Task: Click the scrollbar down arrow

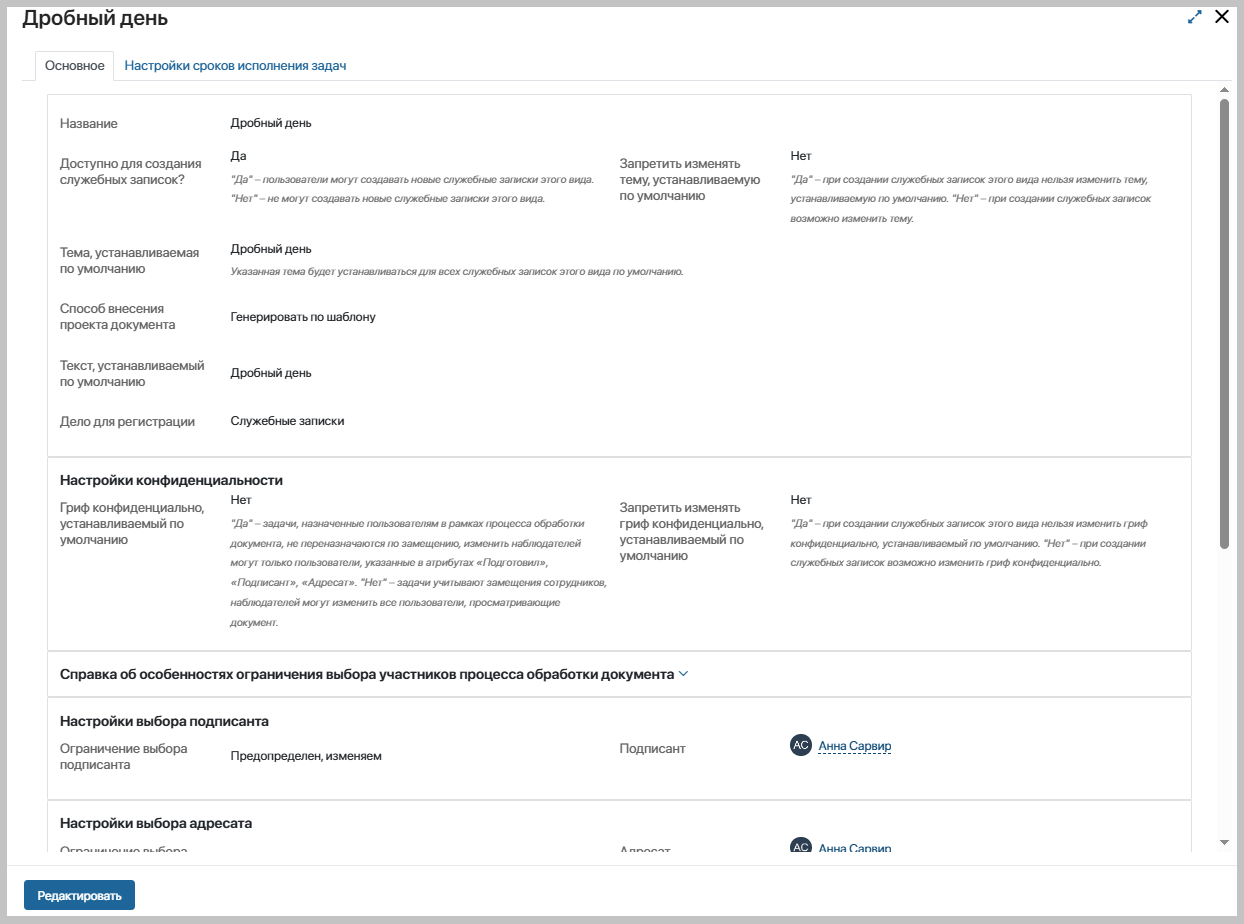Action: (x=1224, y=843)
